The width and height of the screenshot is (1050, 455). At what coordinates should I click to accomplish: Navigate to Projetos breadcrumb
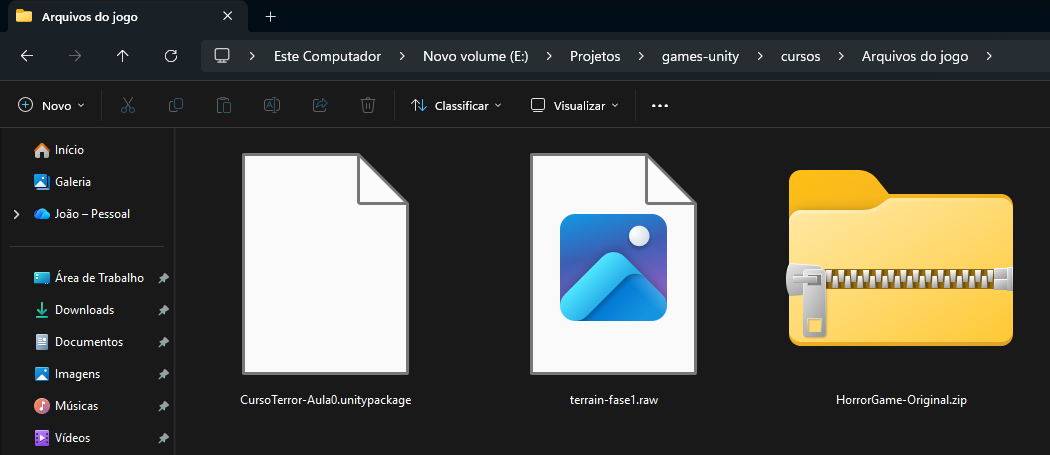pyautogui.click(x=595, y=56)
